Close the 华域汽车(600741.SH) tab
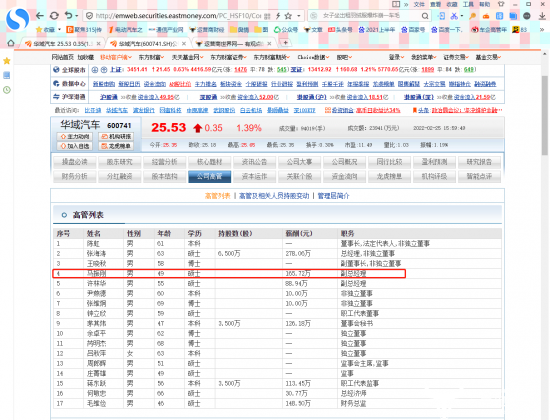550x420 pixels. pyautogui.click(x=184, y=44)
